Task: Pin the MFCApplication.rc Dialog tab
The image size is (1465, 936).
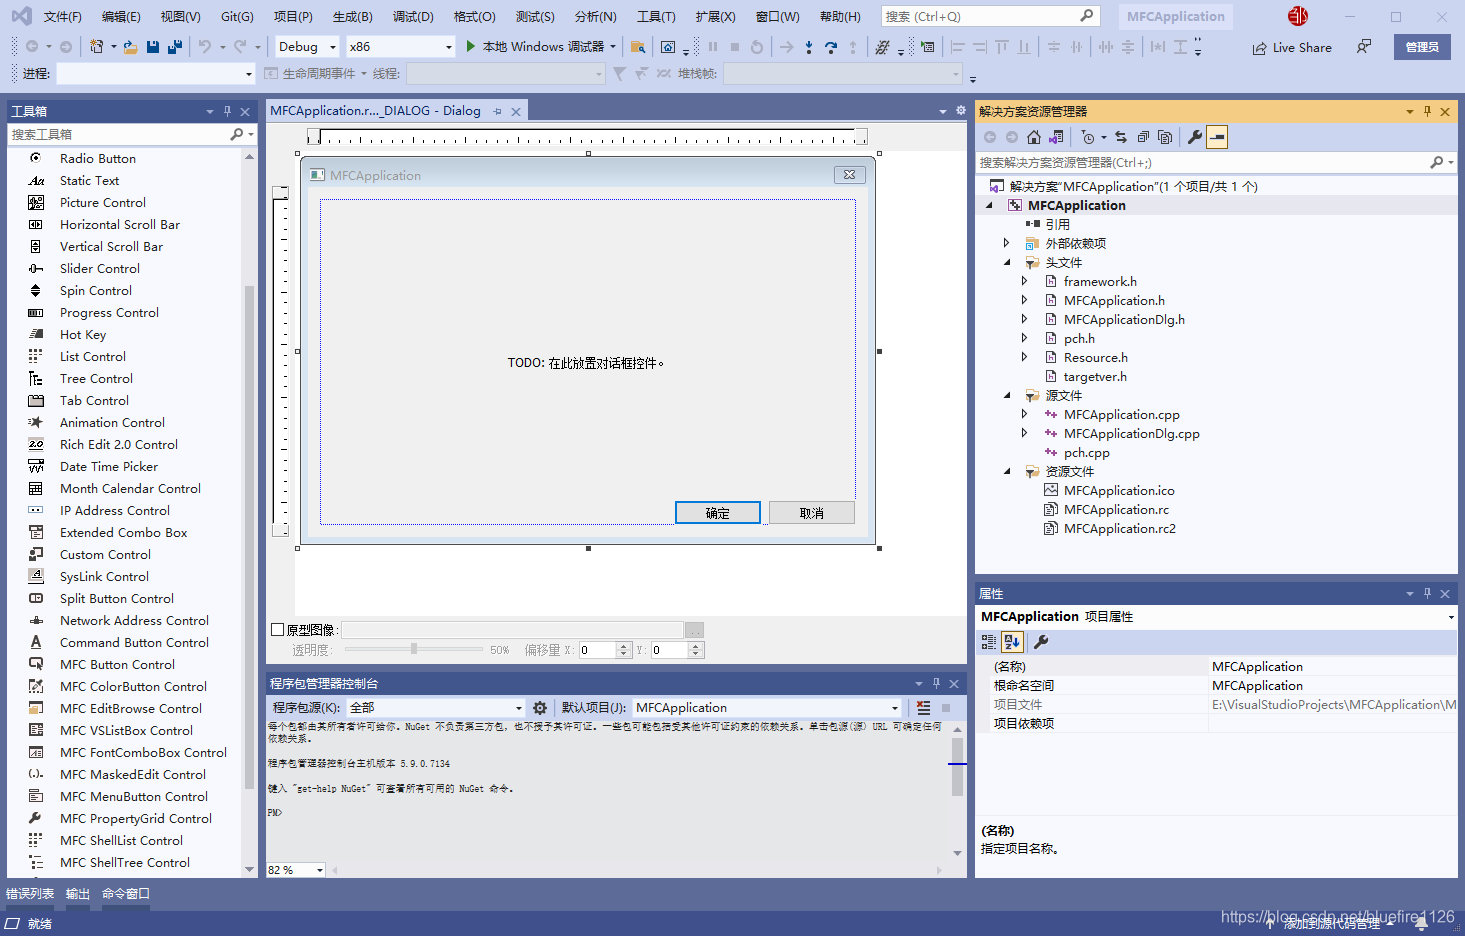Action: coord(497,111)
